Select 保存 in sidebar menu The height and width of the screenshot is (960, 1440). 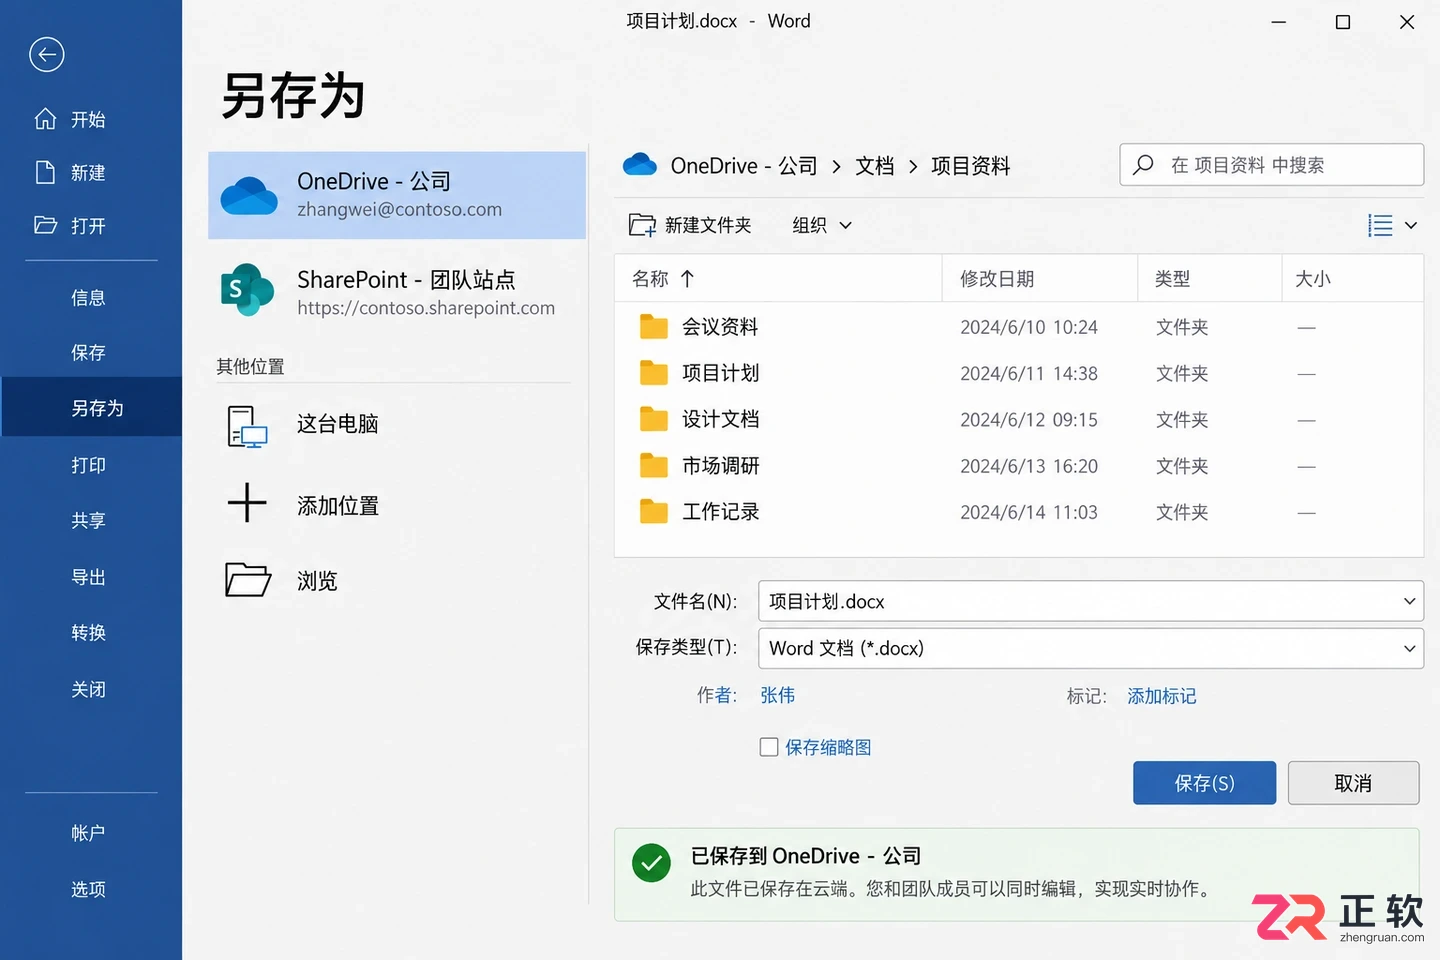[x=88, y=352]
